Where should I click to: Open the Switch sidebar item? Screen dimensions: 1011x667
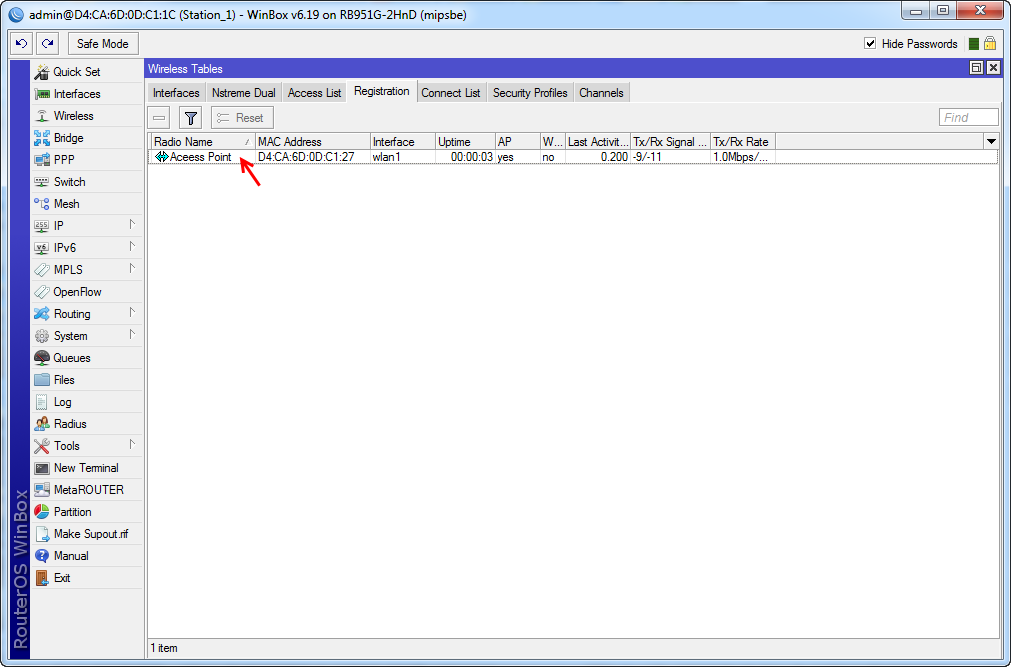(86, 182)
